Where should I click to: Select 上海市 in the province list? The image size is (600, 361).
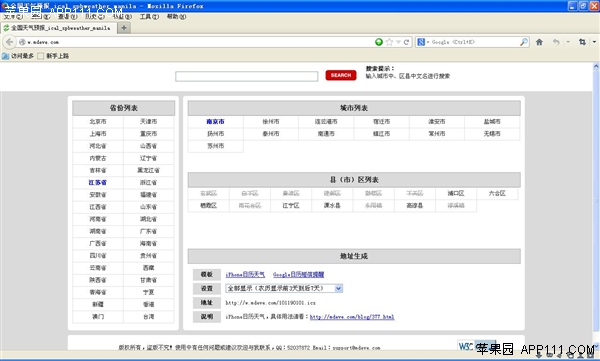[98, 134]
